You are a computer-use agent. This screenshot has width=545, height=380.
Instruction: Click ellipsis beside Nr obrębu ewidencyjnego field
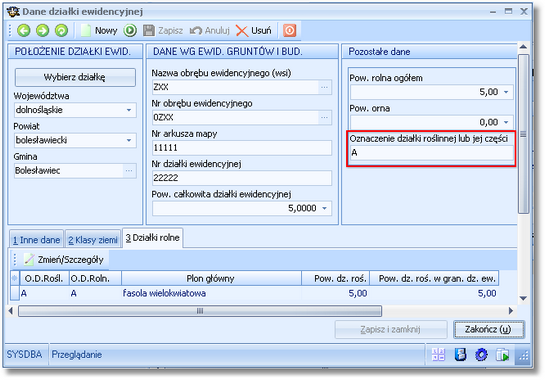[324, 118]
